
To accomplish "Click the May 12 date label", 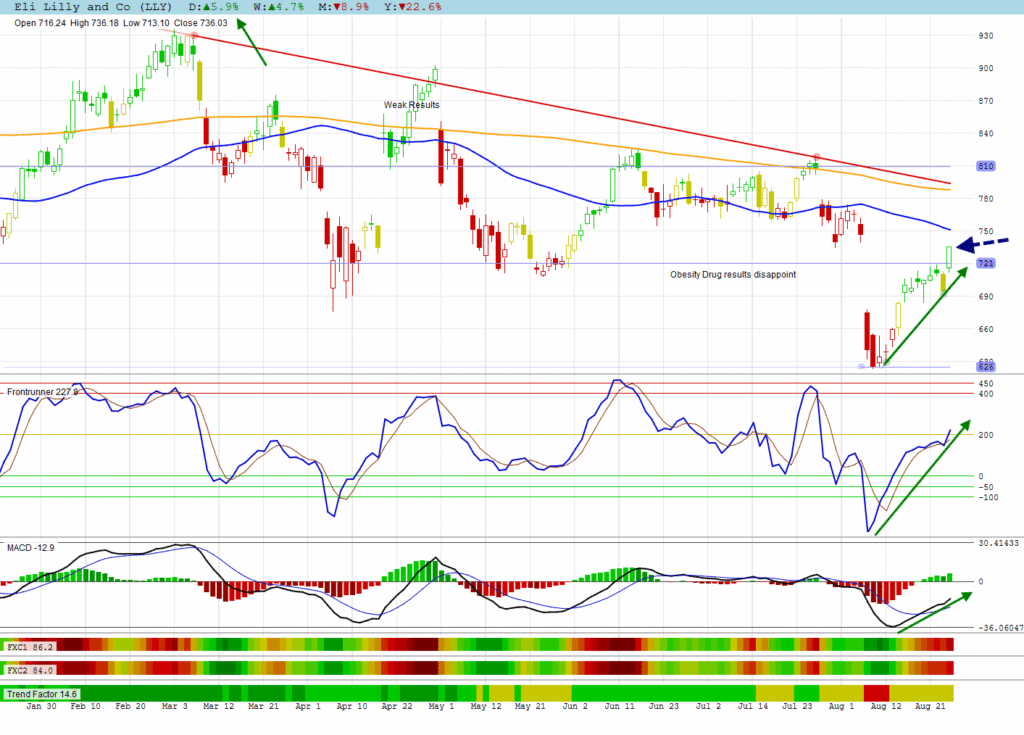I will click(486, 706).
